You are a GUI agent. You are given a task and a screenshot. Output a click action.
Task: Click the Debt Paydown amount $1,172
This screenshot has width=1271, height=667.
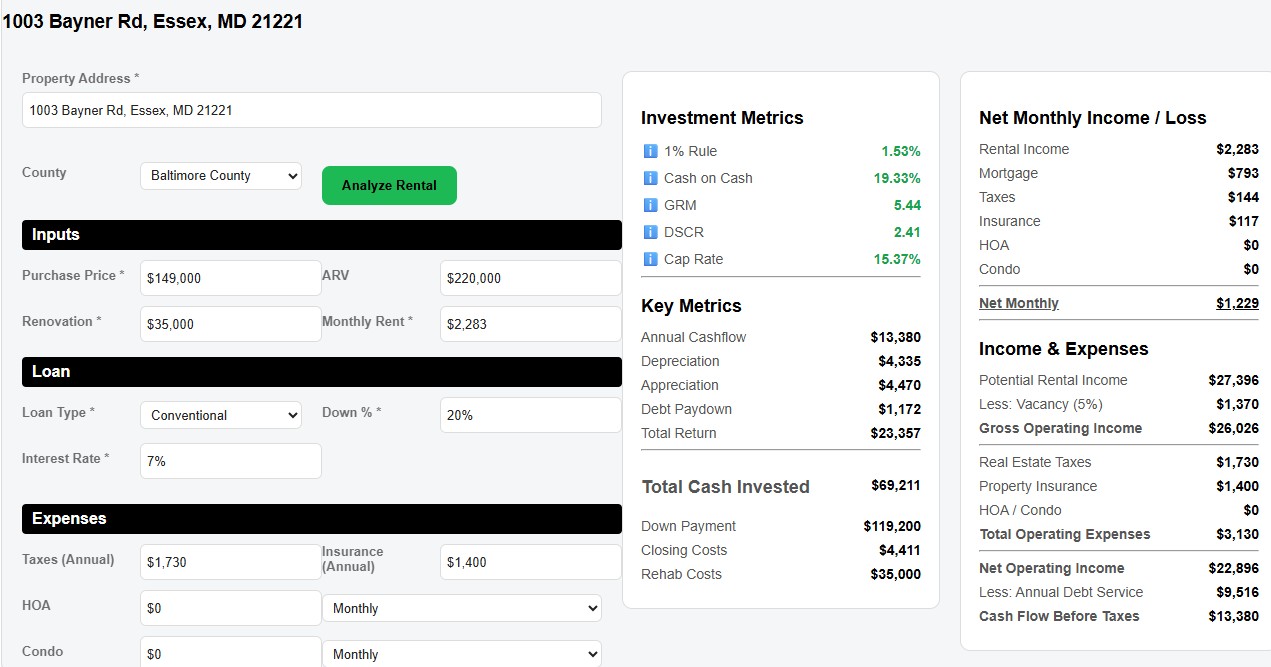click(x=900, y=409)
